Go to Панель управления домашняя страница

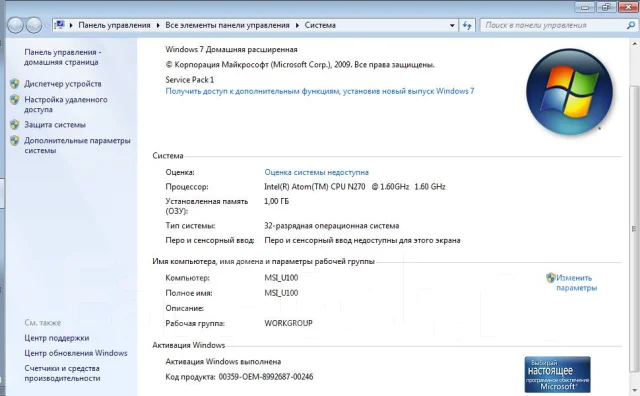coord(62,57)
